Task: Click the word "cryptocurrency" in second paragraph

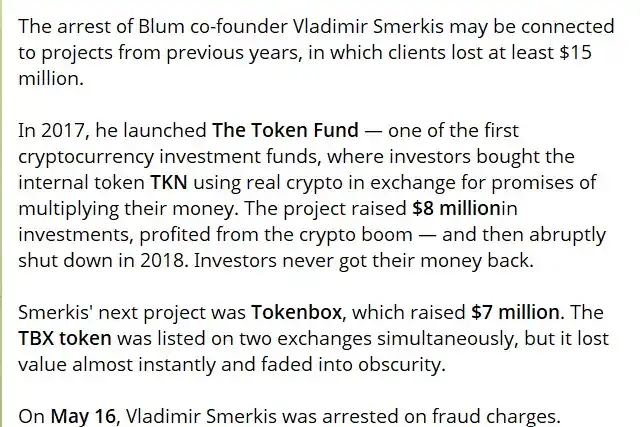Action: 86,158
